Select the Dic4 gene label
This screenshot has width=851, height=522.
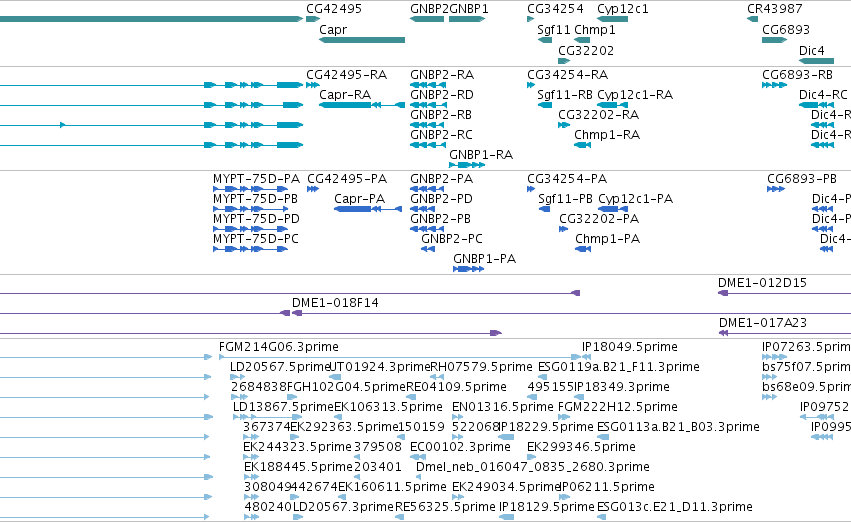(812, 50)
